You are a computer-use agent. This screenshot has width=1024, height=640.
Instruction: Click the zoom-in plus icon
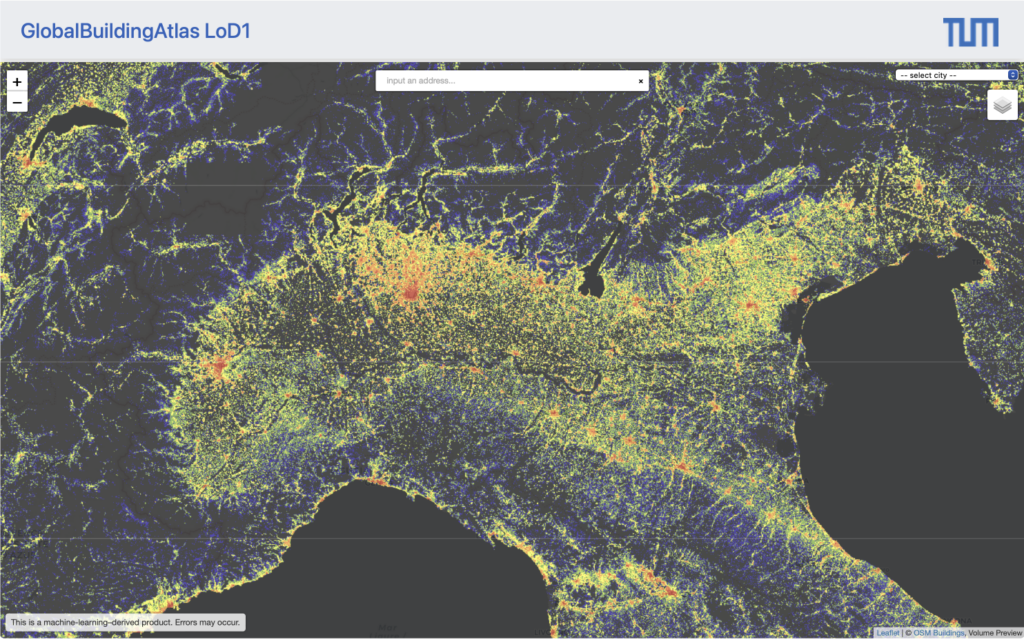(16, 80)
